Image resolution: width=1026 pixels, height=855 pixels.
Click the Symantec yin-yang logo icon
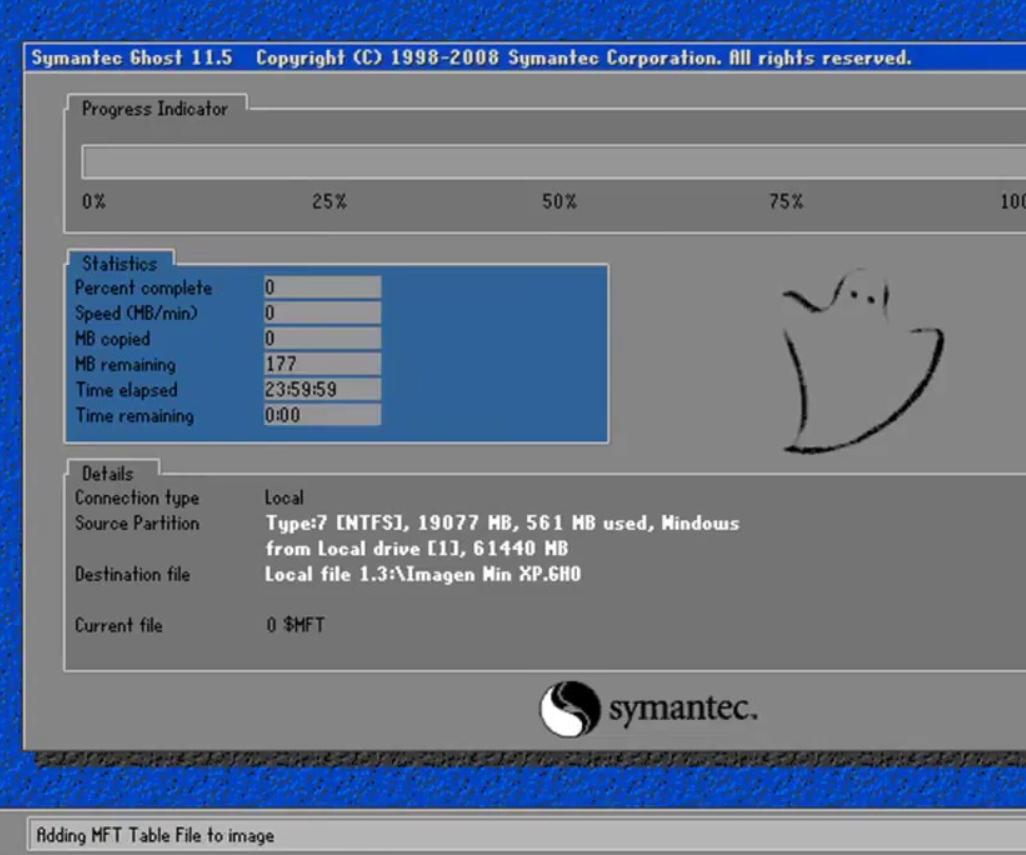click(x=569, y=709)
